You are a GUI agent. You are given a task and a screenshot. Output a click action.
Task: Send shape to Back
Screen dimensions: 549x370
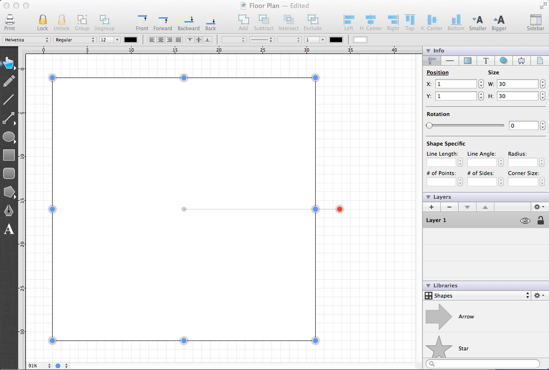point(210,22)
